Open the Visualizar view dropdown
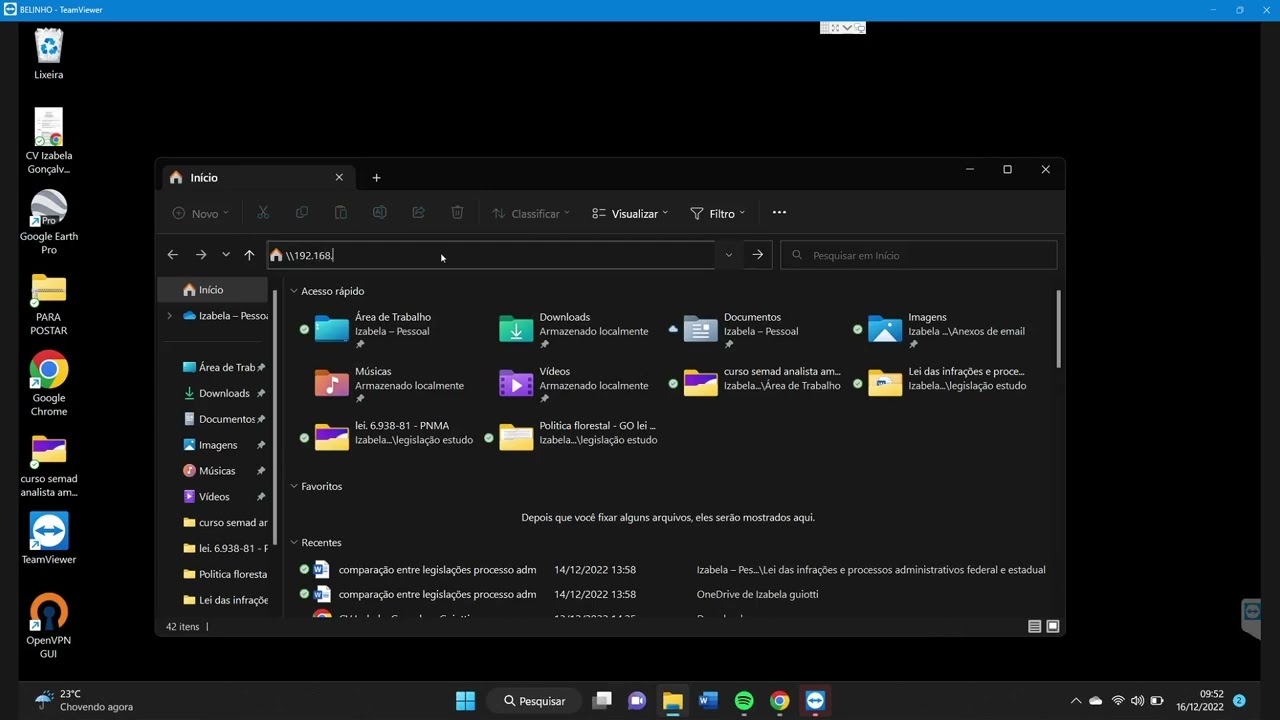The image size is (1280, 720). (x=630, y=213)
